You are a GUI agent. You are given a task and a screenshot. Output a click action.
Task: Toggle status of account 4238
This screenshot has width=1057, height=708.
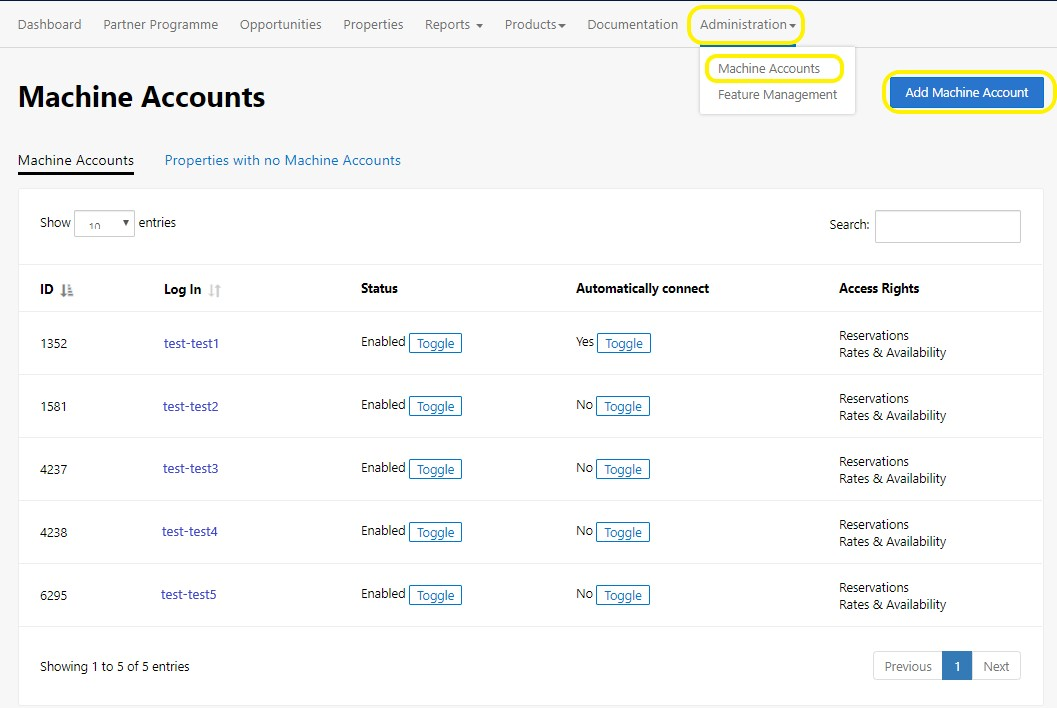pos(435,532)
